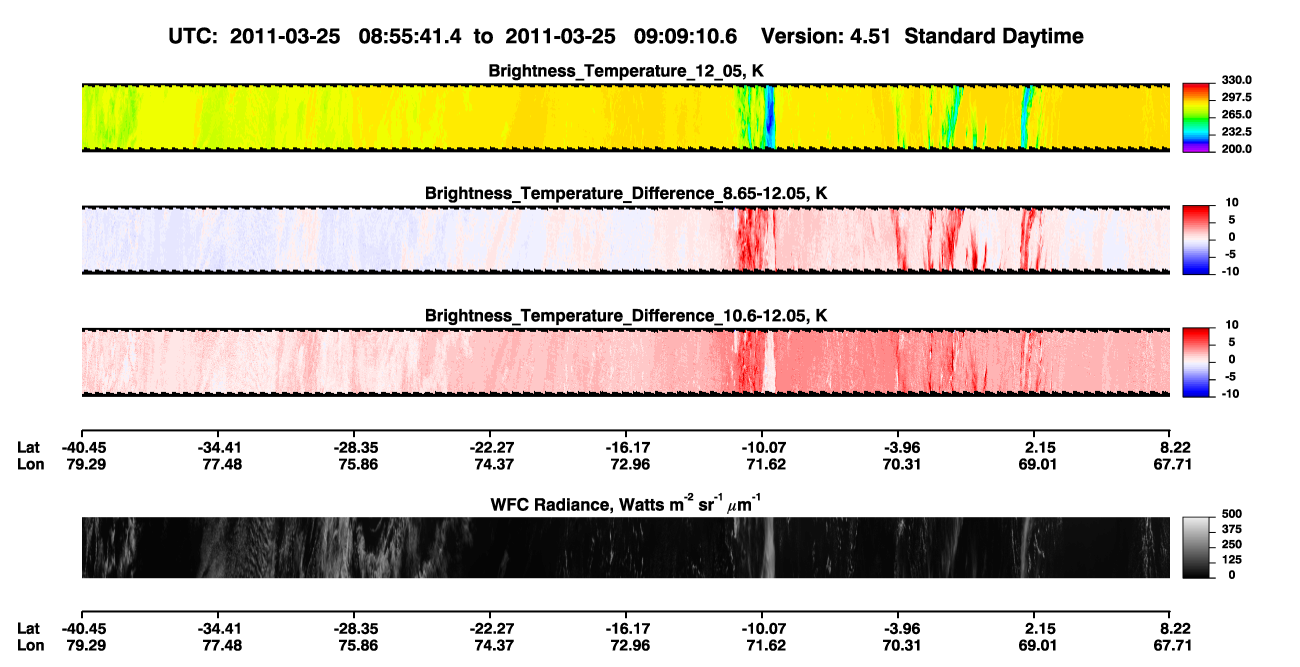Click latitude -3.96 on the axis above WFC Radiance

(x=902, y=447)
